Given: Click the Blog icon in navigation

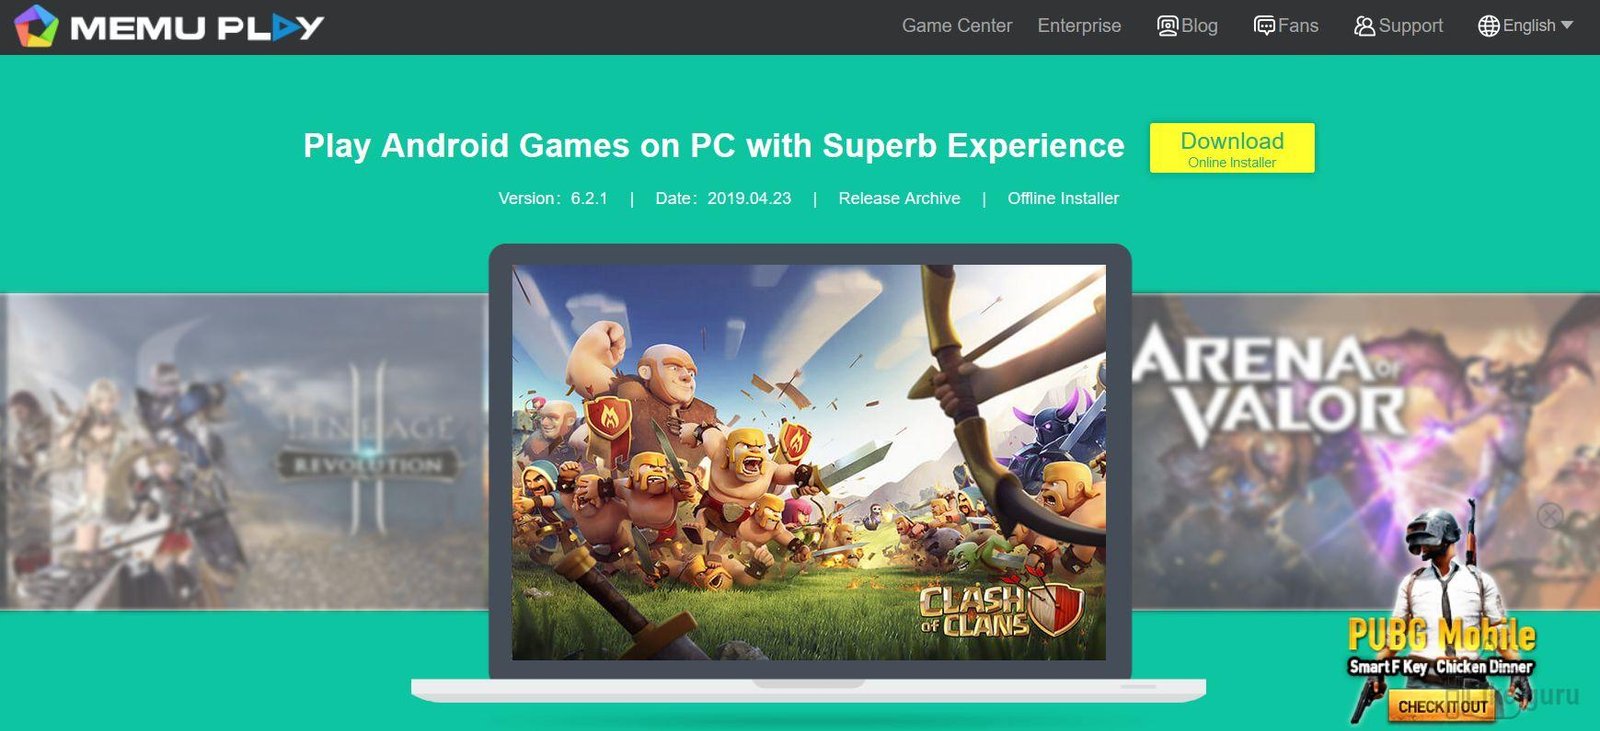Looking at the screenshot, I should (1167, 26).
